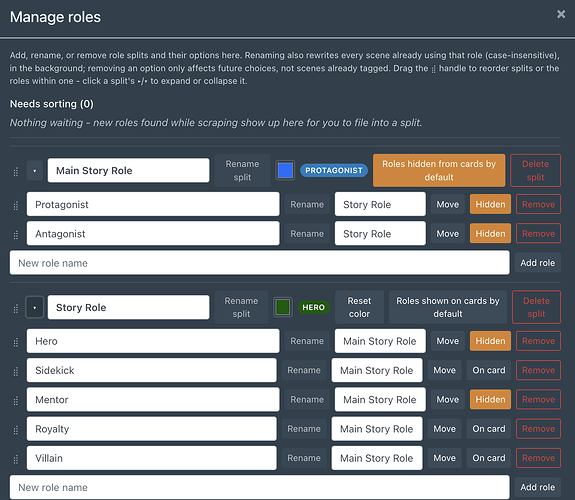The width and height of the screenshot is (575, 500).
Task: Move the Antagonist role
Action: tap(448, 234)
